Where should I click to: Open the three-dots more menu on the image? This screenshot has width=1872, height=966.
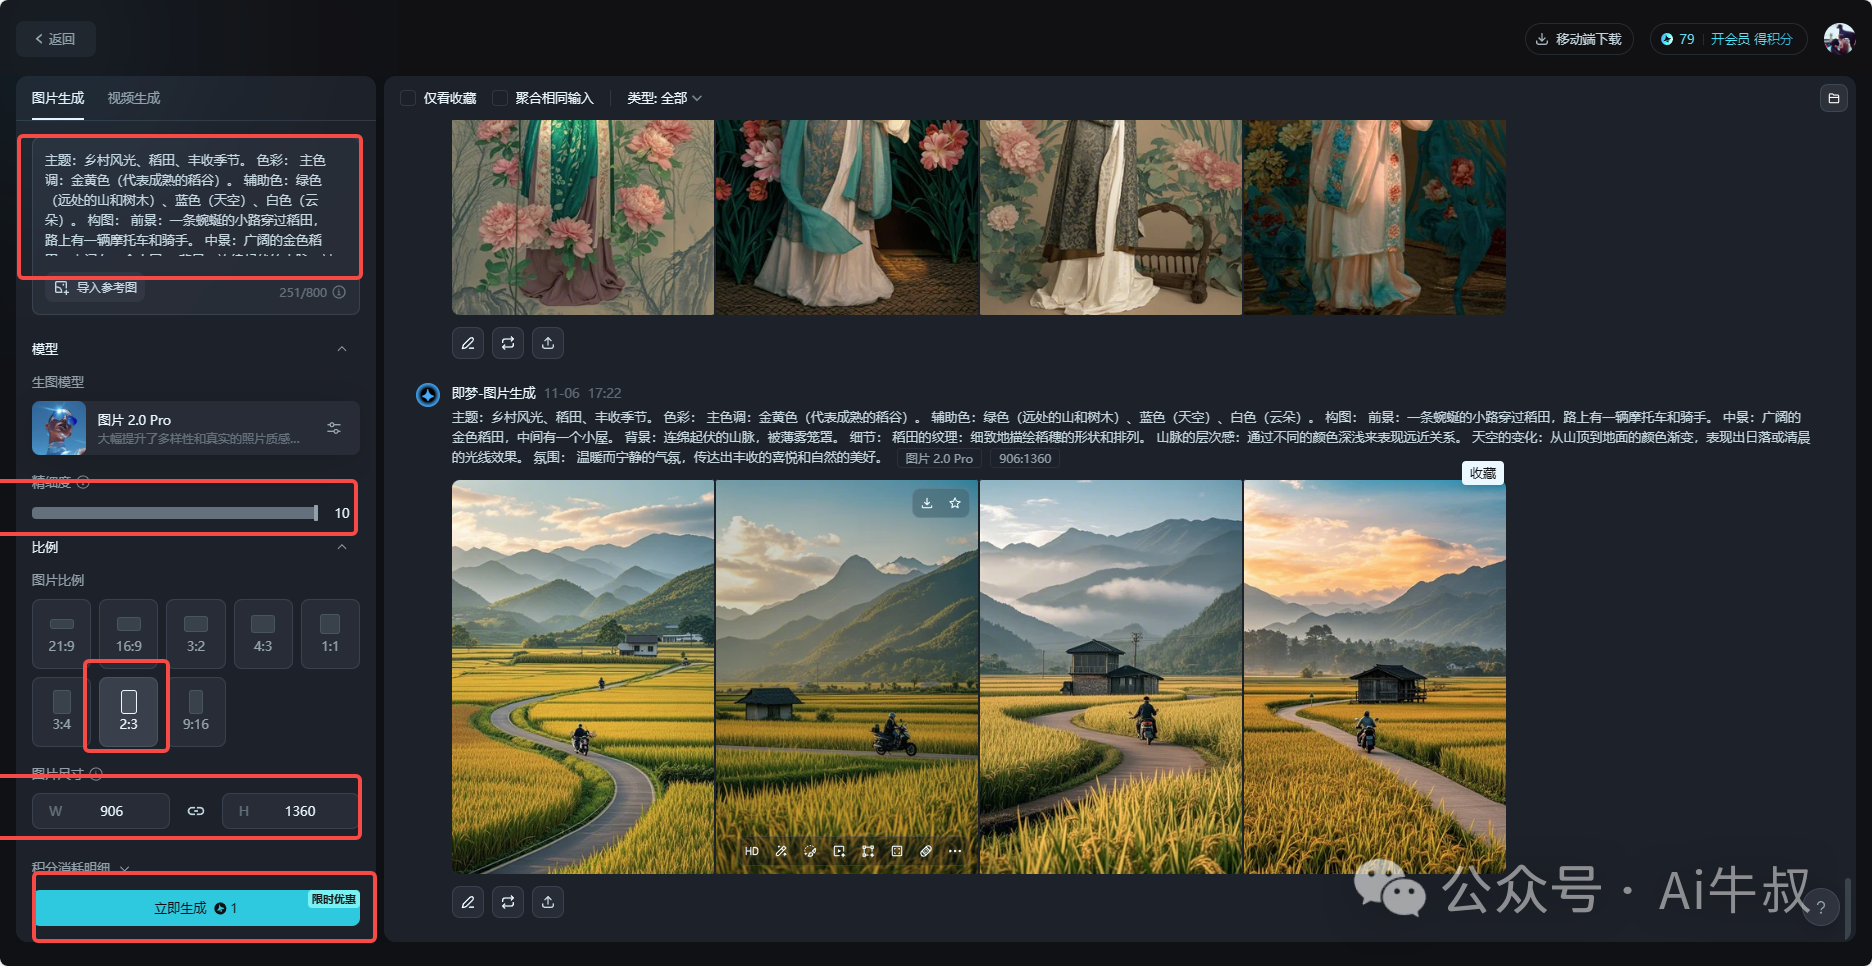[955, 851]
